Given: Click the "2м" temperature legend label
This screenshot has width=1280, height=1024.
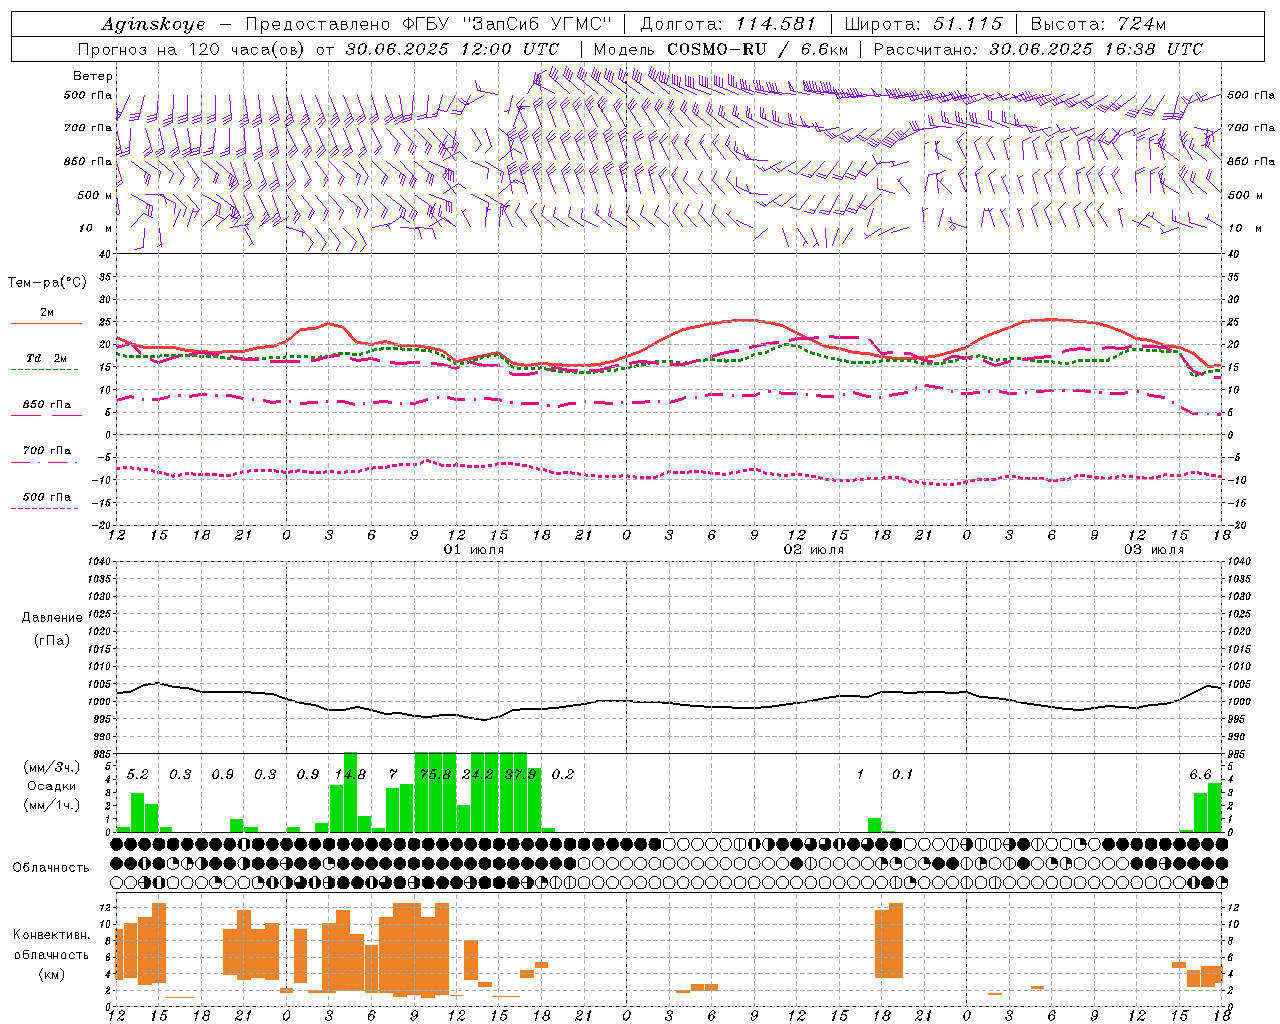Looking at the screenshot, I should click(x=47, y=313).
